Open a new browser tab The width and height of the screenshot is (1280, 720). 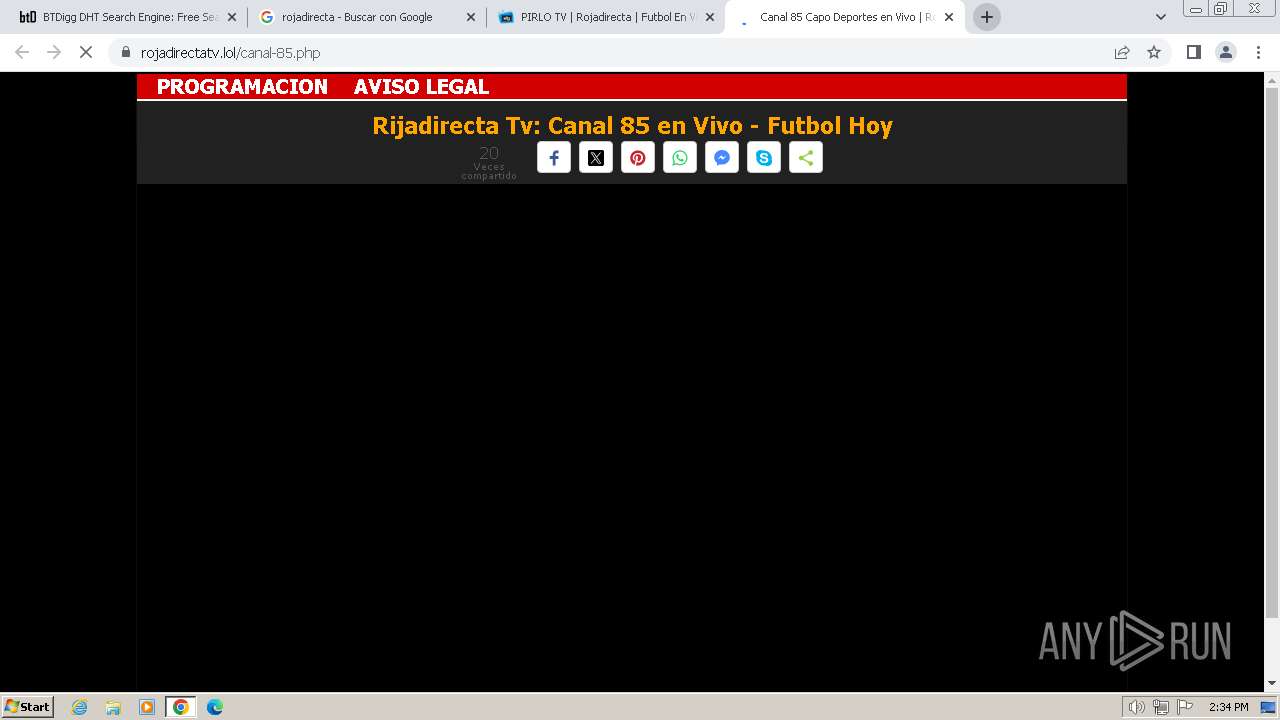pyautogui.click(x=987, y=17)
